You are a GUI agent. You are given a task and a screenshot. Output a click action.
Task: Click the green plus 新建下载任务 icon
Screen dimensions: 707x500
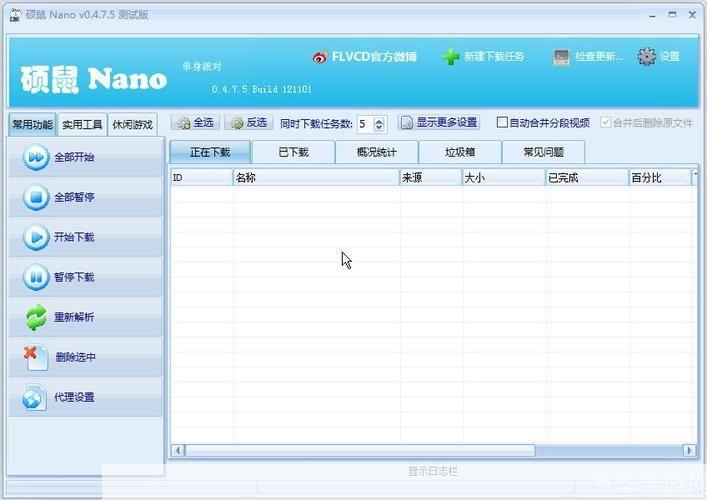pos(450,57)
